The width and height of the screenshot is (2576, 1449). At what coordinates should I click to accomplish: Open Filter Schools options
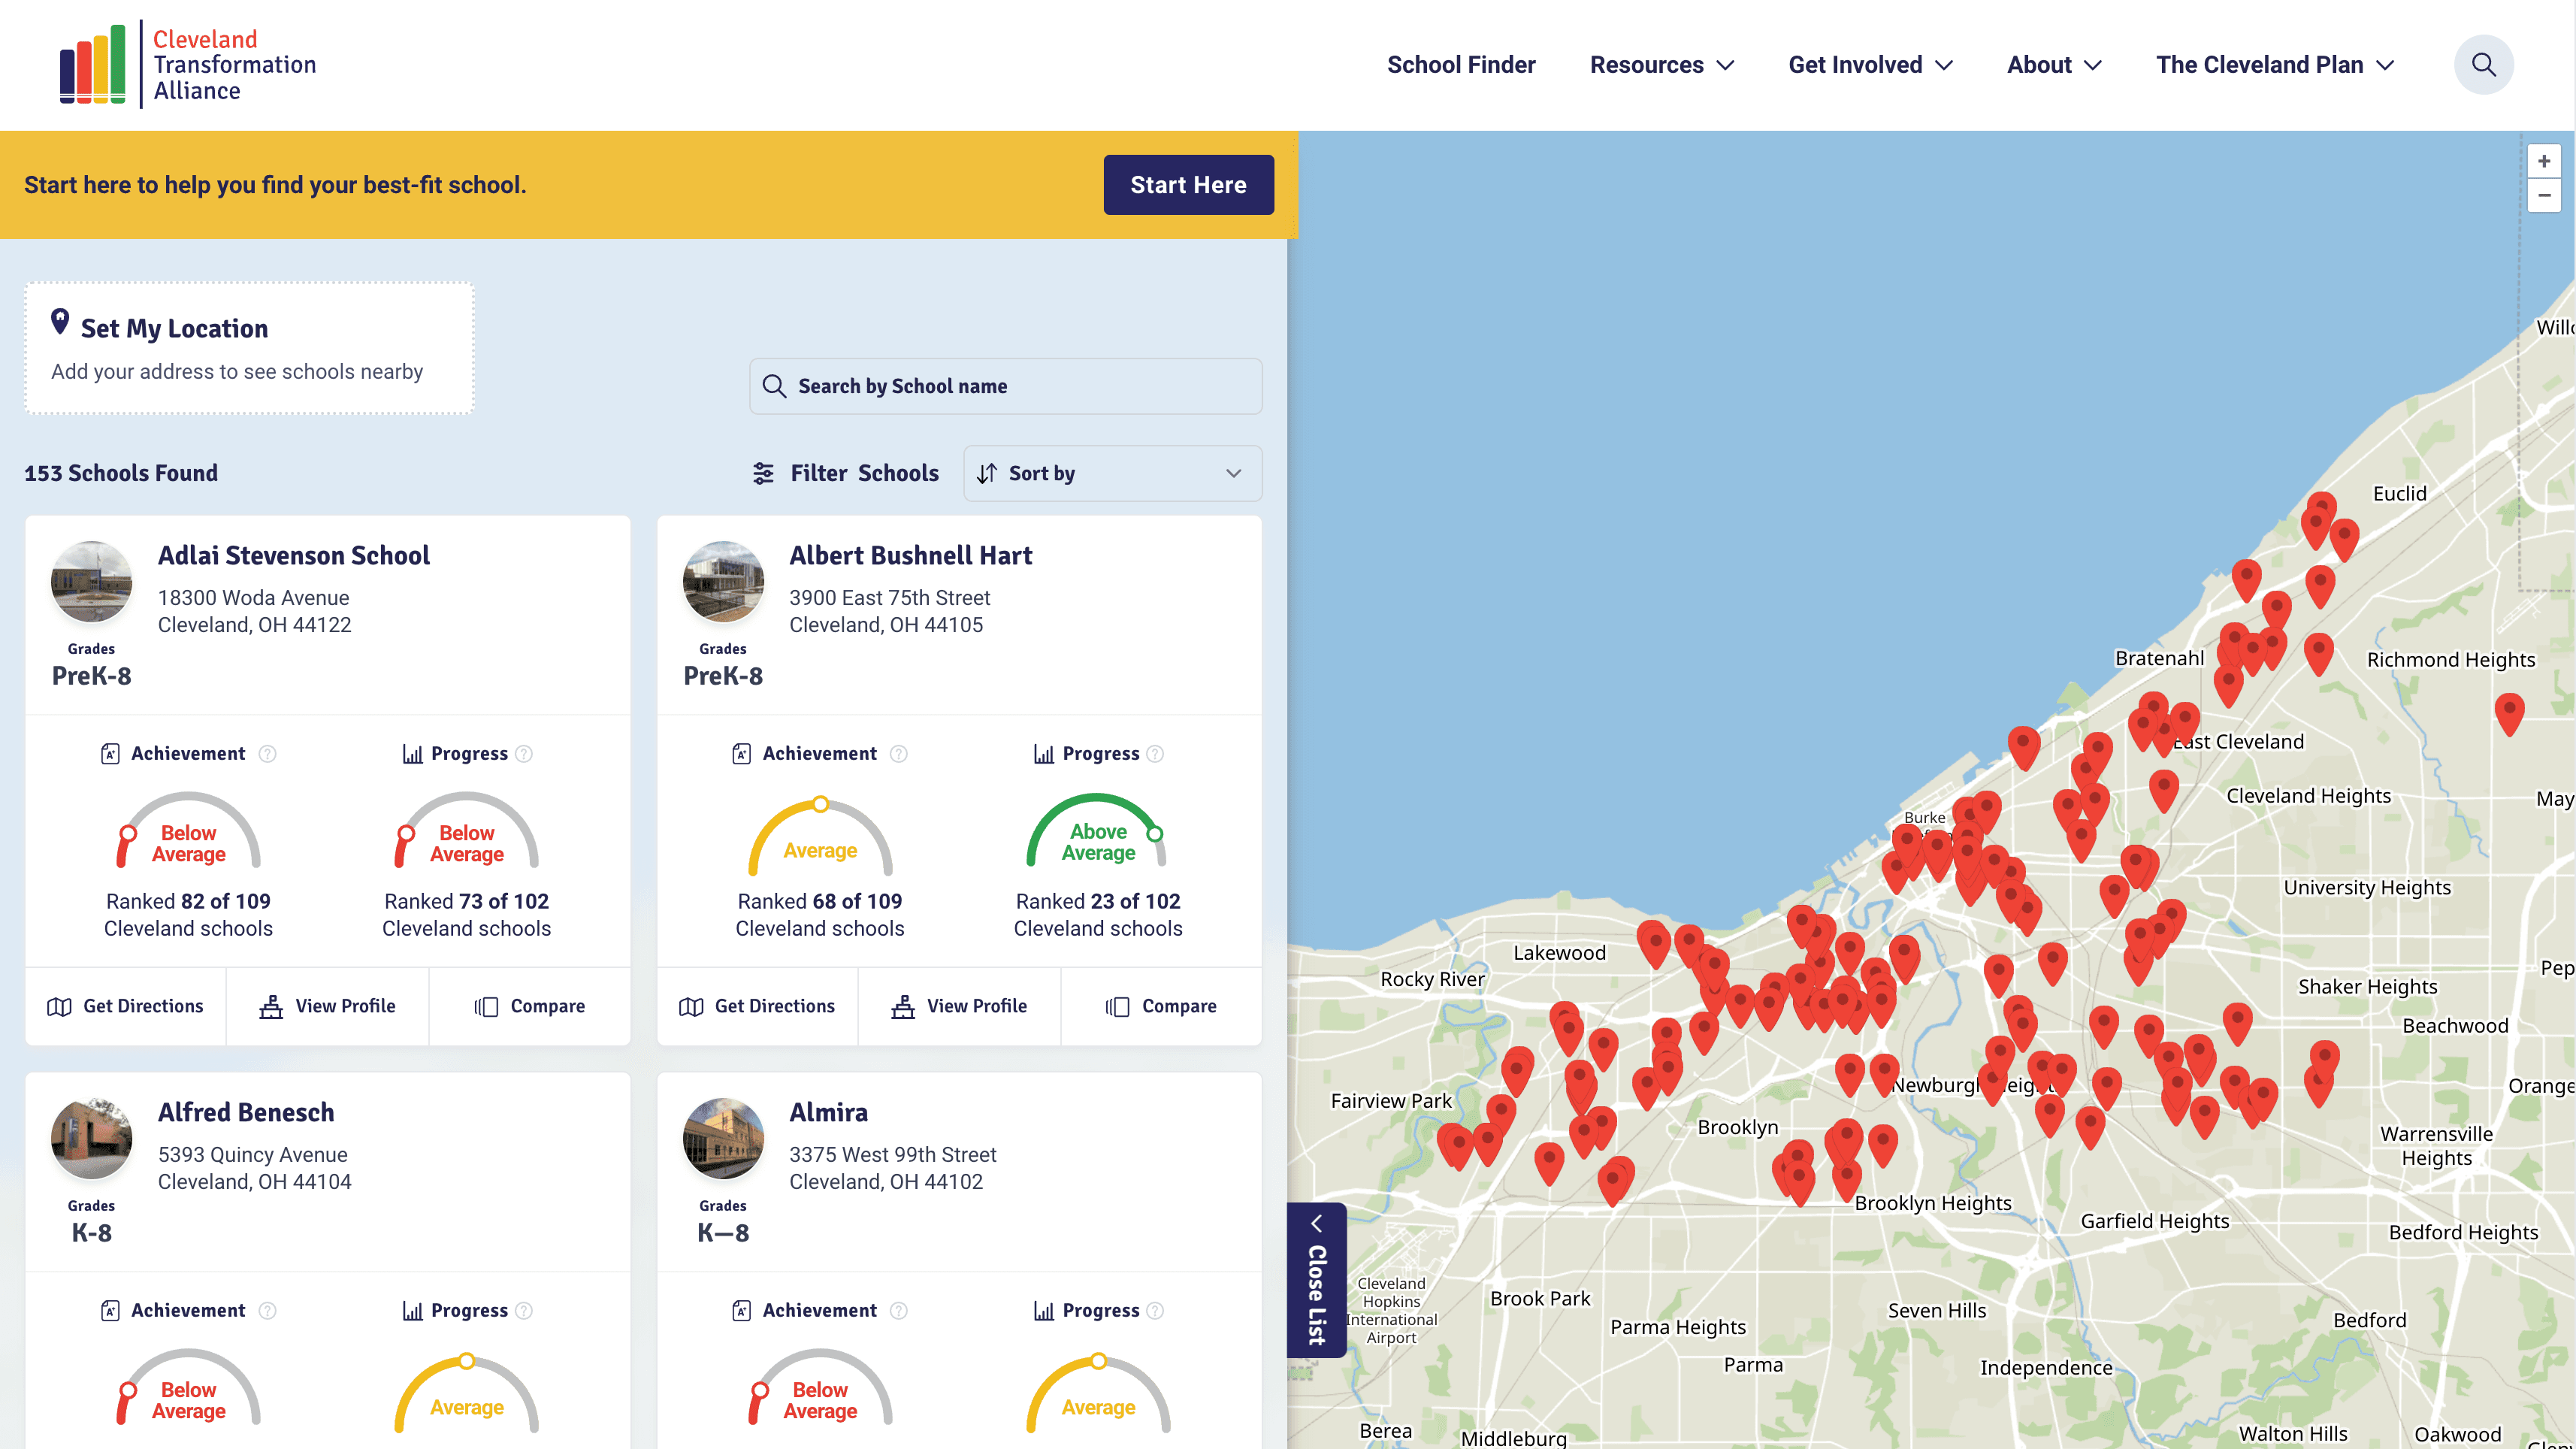(845, 473)
